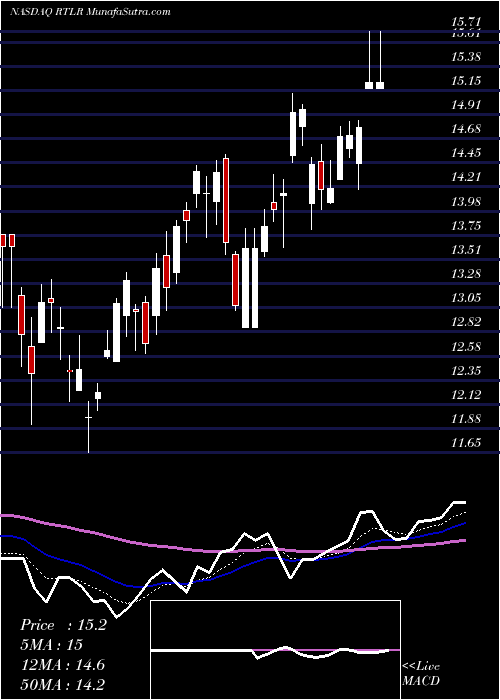
Task: Click the 14.45 price axis label
Action: point(466,154)
